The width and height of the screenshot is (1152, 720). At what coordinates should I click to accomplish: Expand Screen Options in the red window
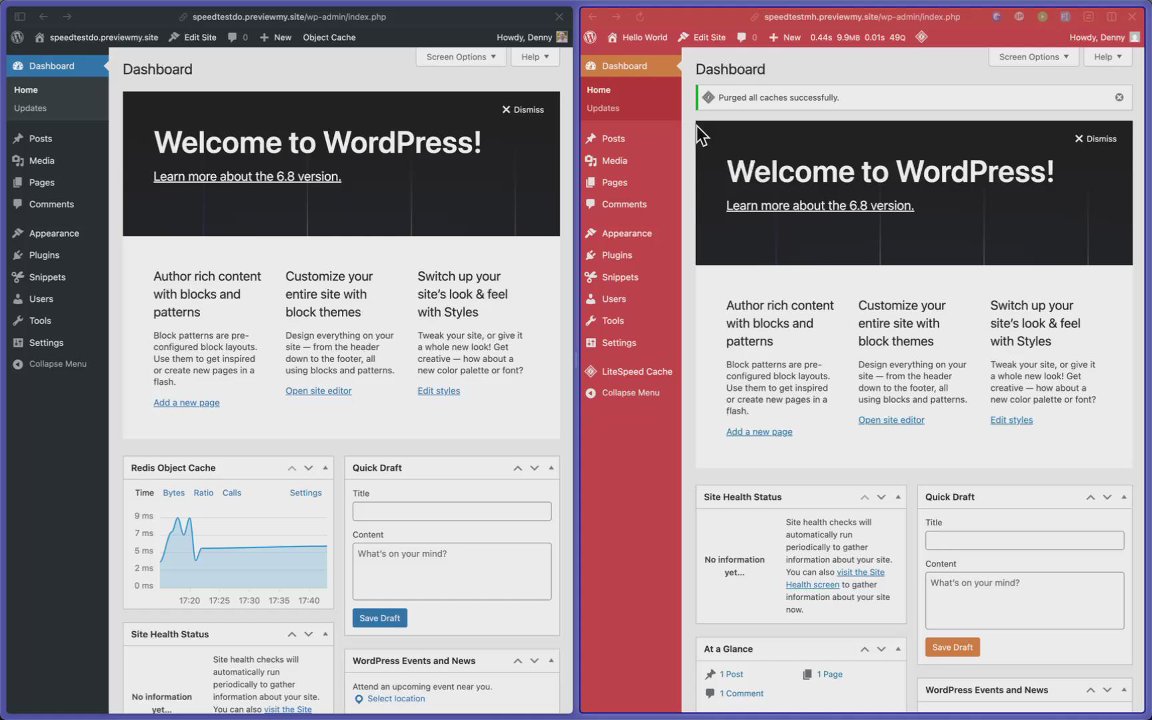[x=1034, y=57]
